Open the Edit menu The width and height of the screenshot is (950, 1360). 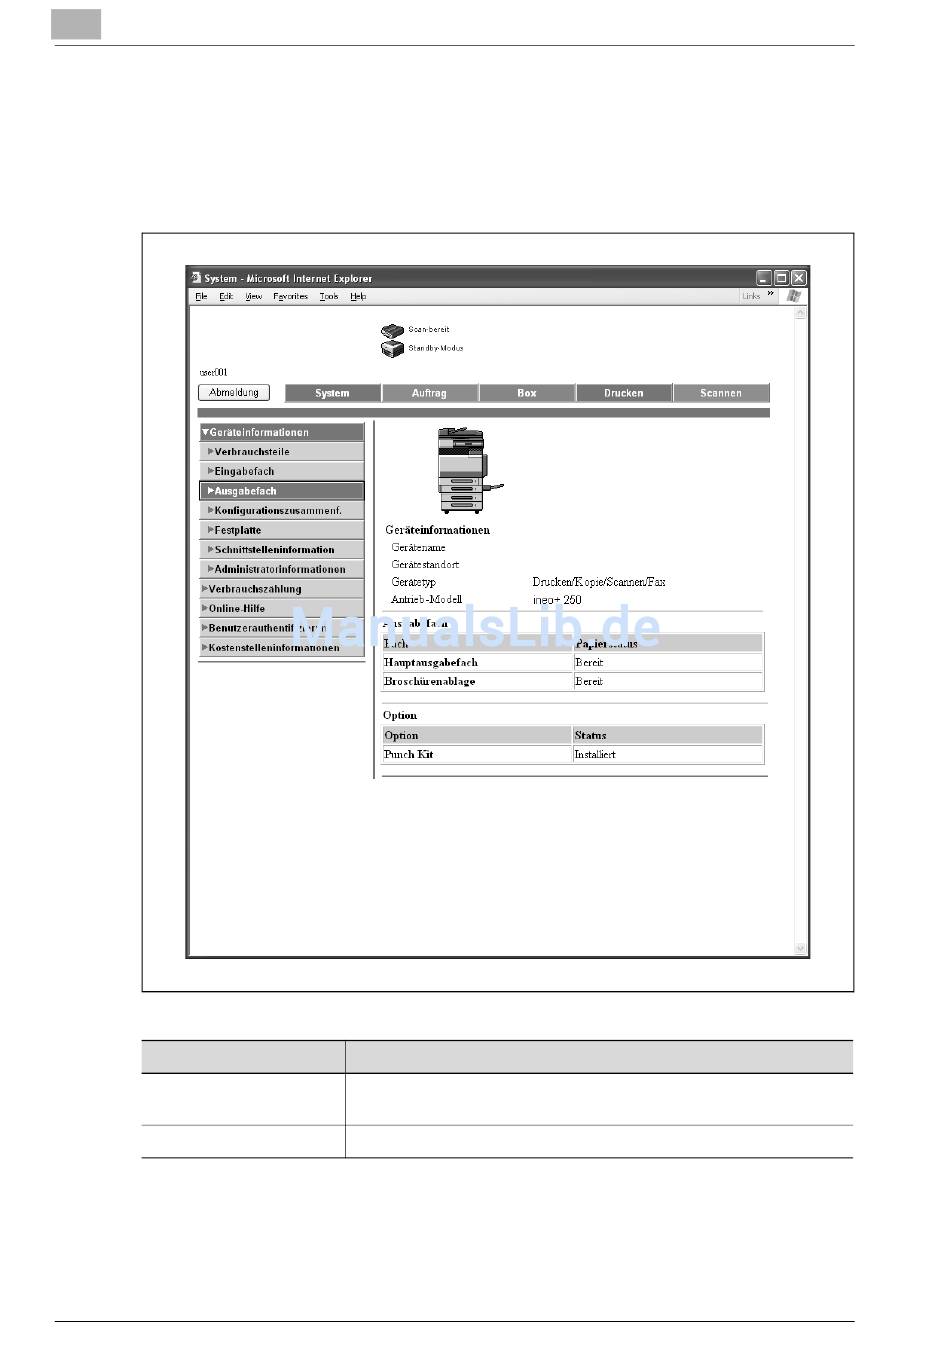point(226,296)
